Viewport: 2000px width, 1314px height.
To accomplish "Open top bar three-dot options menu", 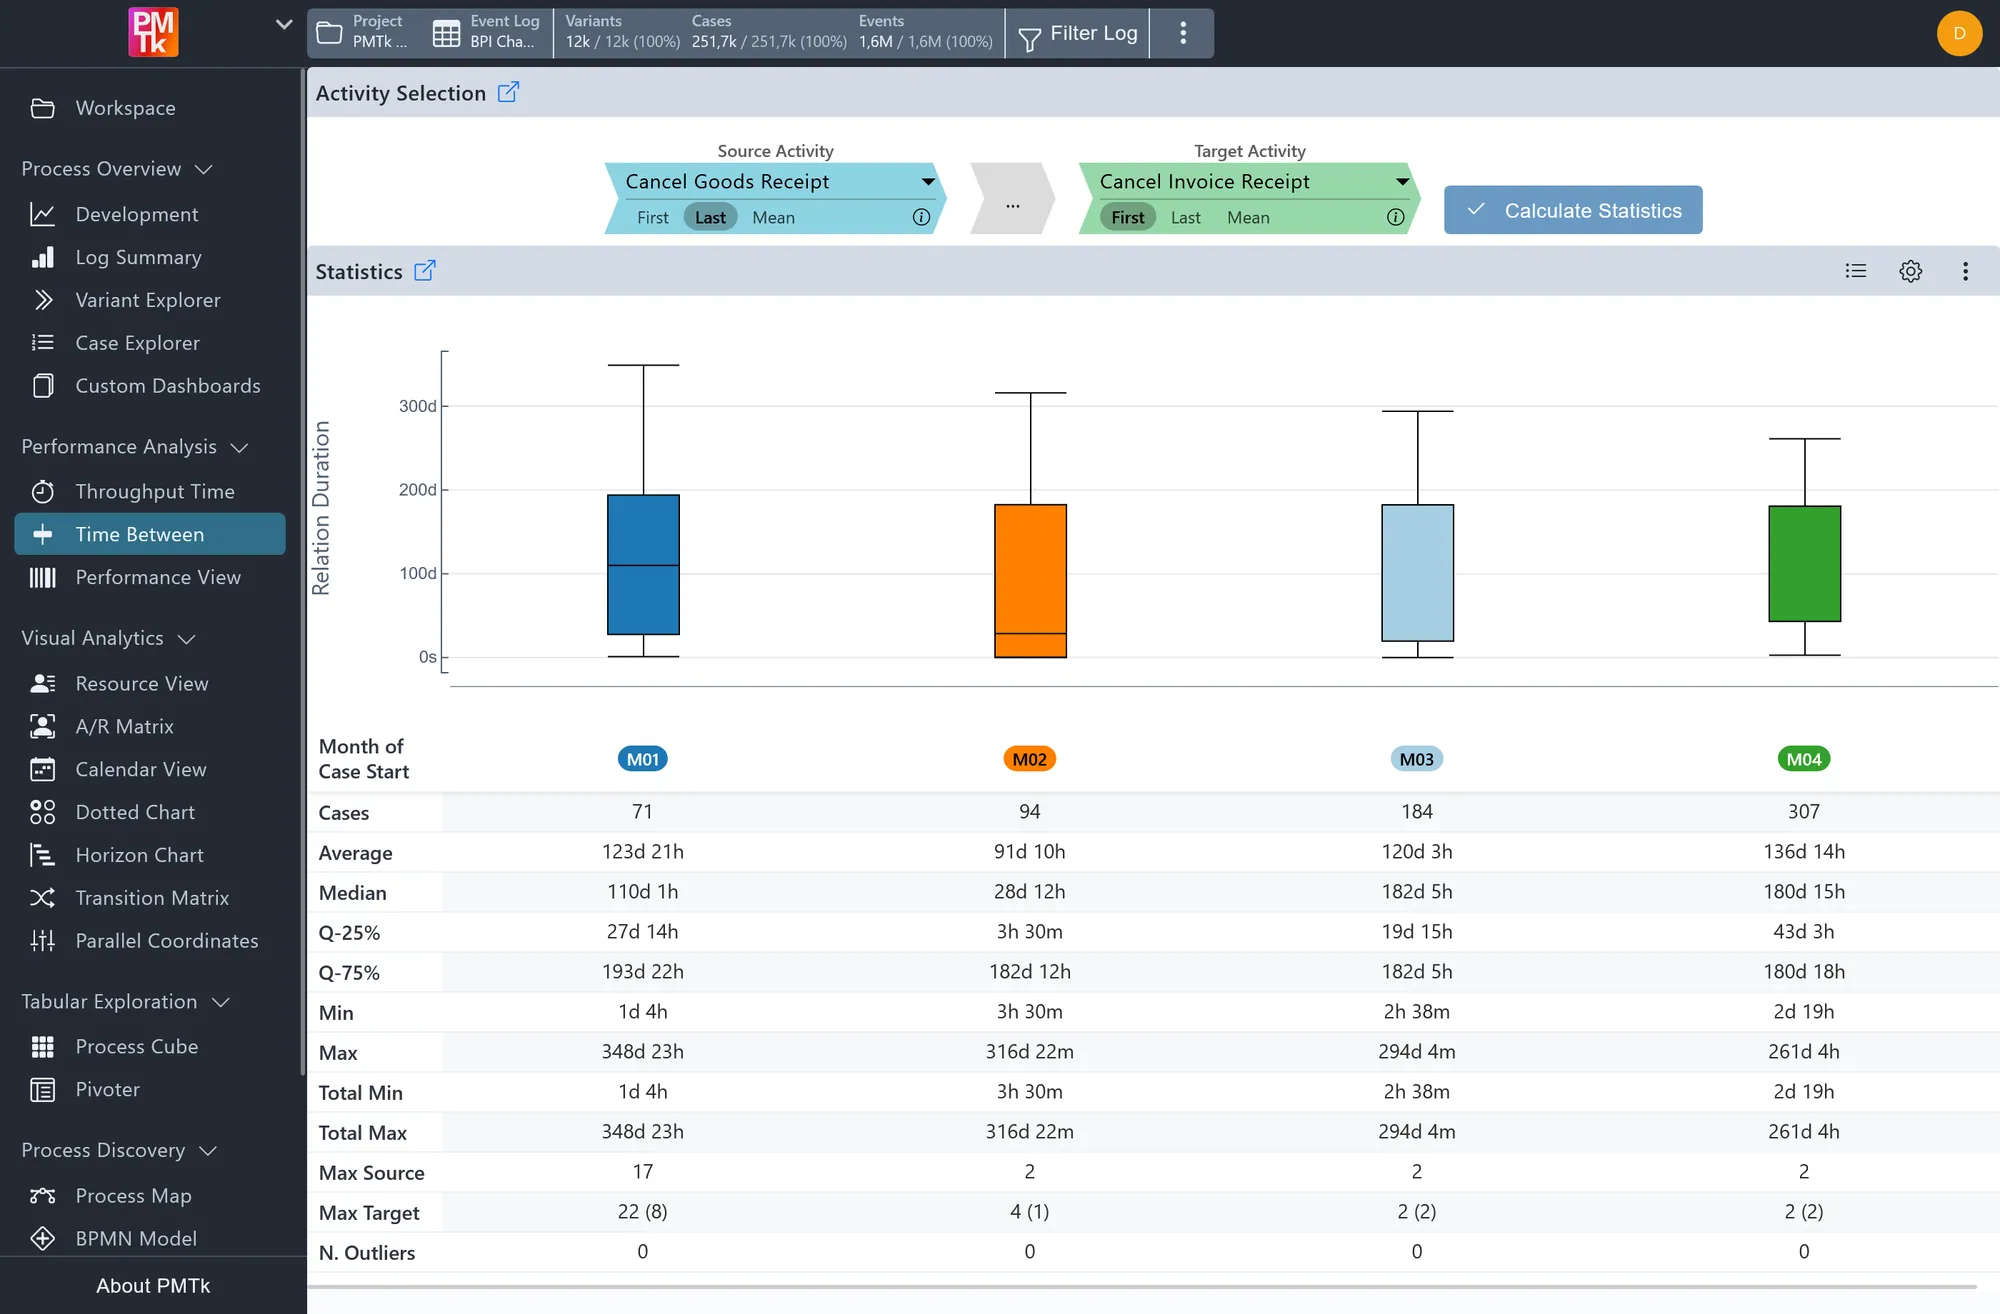I will tap(1182, 33).
